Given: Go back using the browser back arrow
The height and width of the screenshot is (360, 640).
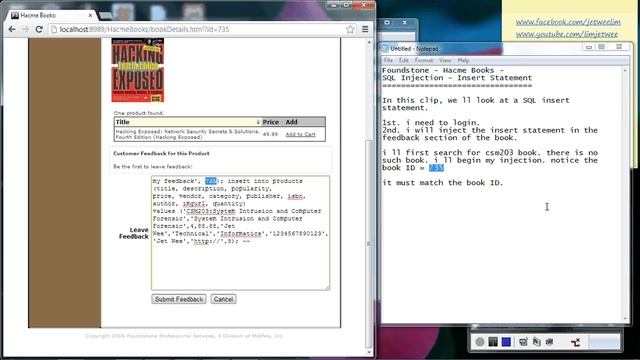Looking at the screenshot, I should point(12,29).
